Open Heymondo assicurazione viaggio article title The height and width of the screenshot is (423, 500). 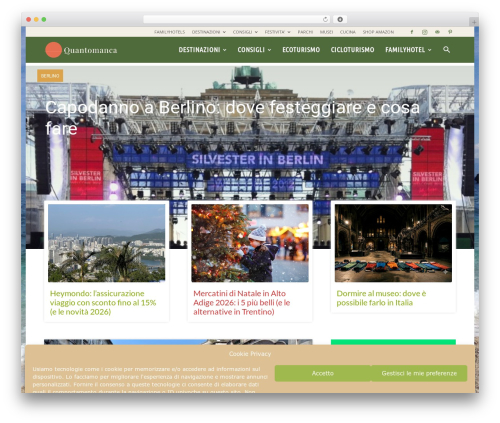103,303
